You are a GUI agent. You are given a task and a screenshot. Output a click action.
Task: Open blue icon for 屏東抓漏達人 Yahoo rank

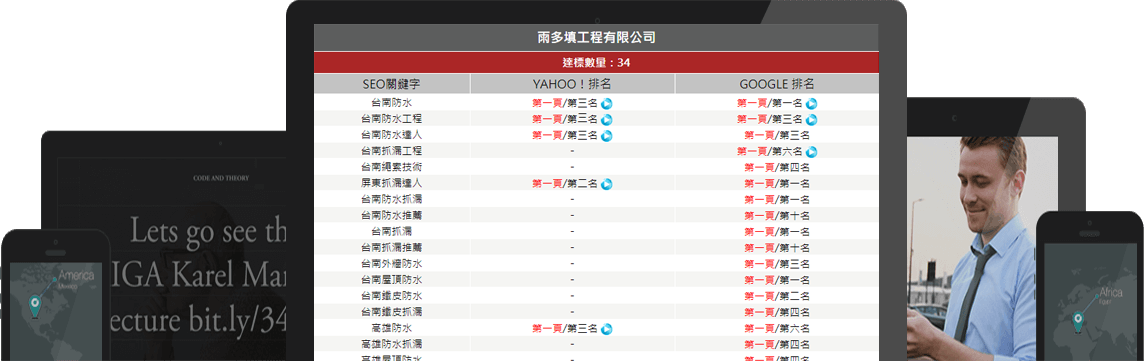pos(606,184)
